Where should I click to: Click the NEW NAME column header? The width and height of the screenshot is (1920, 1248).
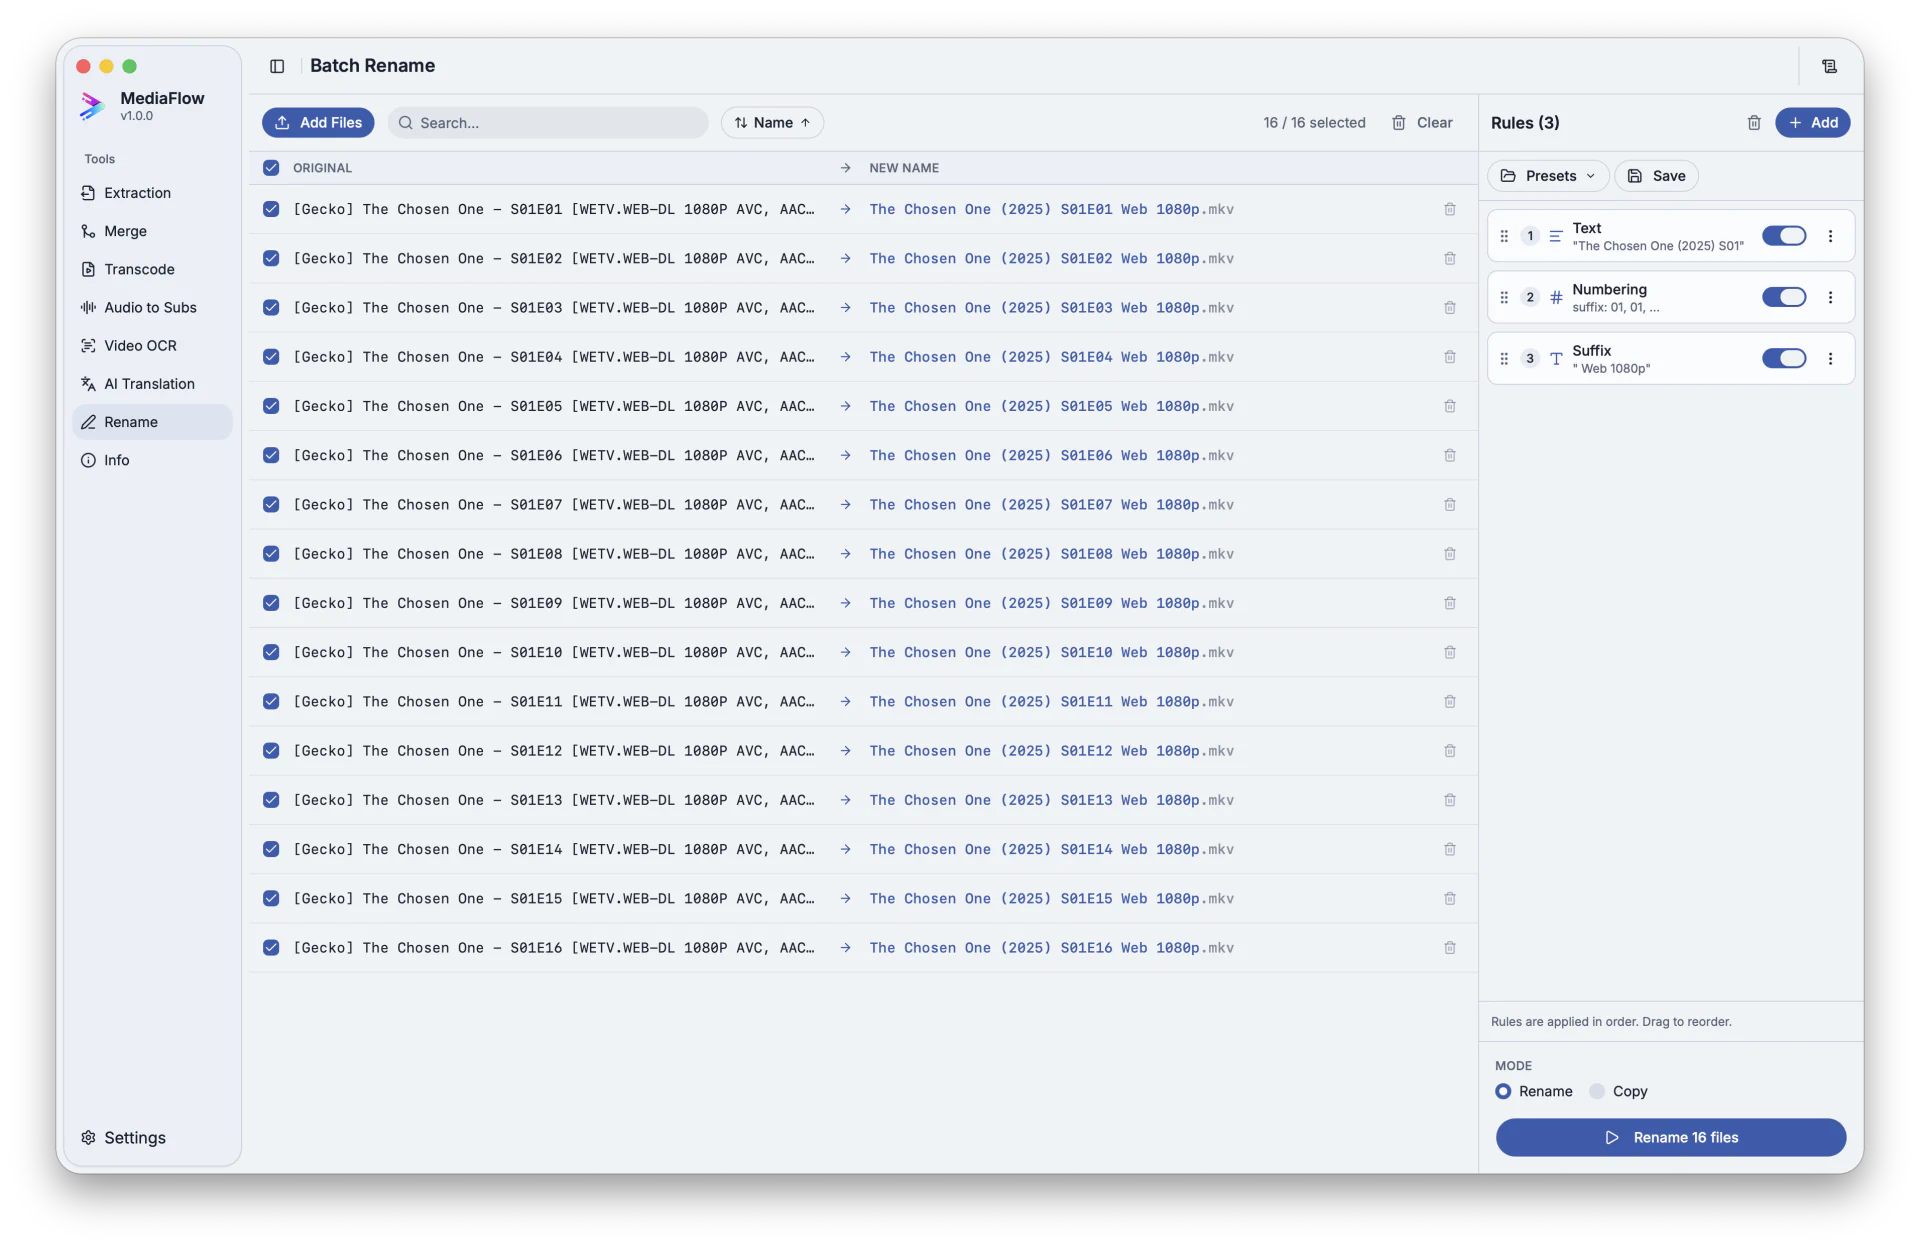coord(904,168)
